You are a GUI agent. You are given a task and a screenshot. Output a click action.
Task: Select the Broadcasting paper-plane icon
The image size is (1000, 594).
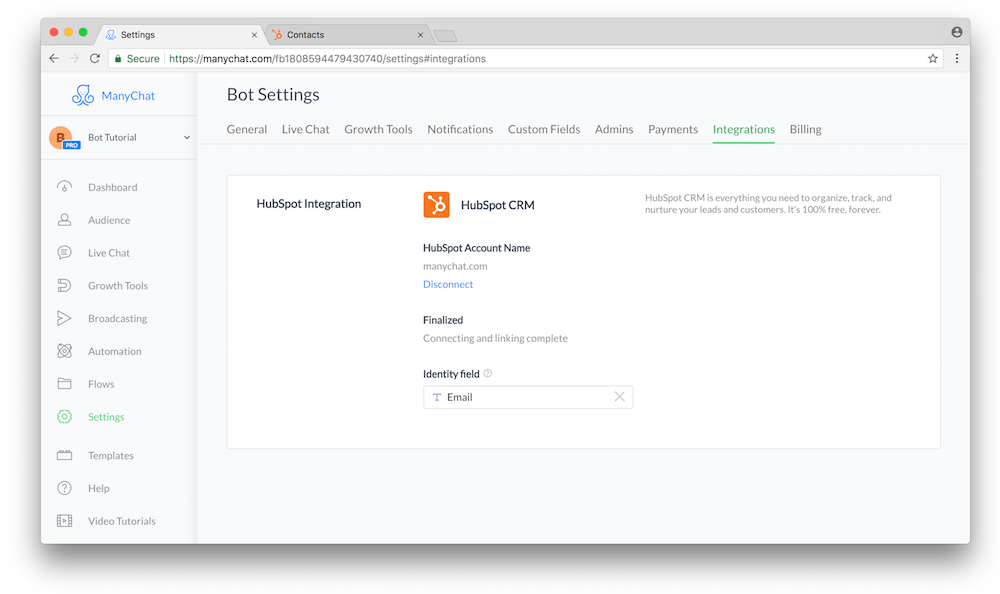(64, 318)
